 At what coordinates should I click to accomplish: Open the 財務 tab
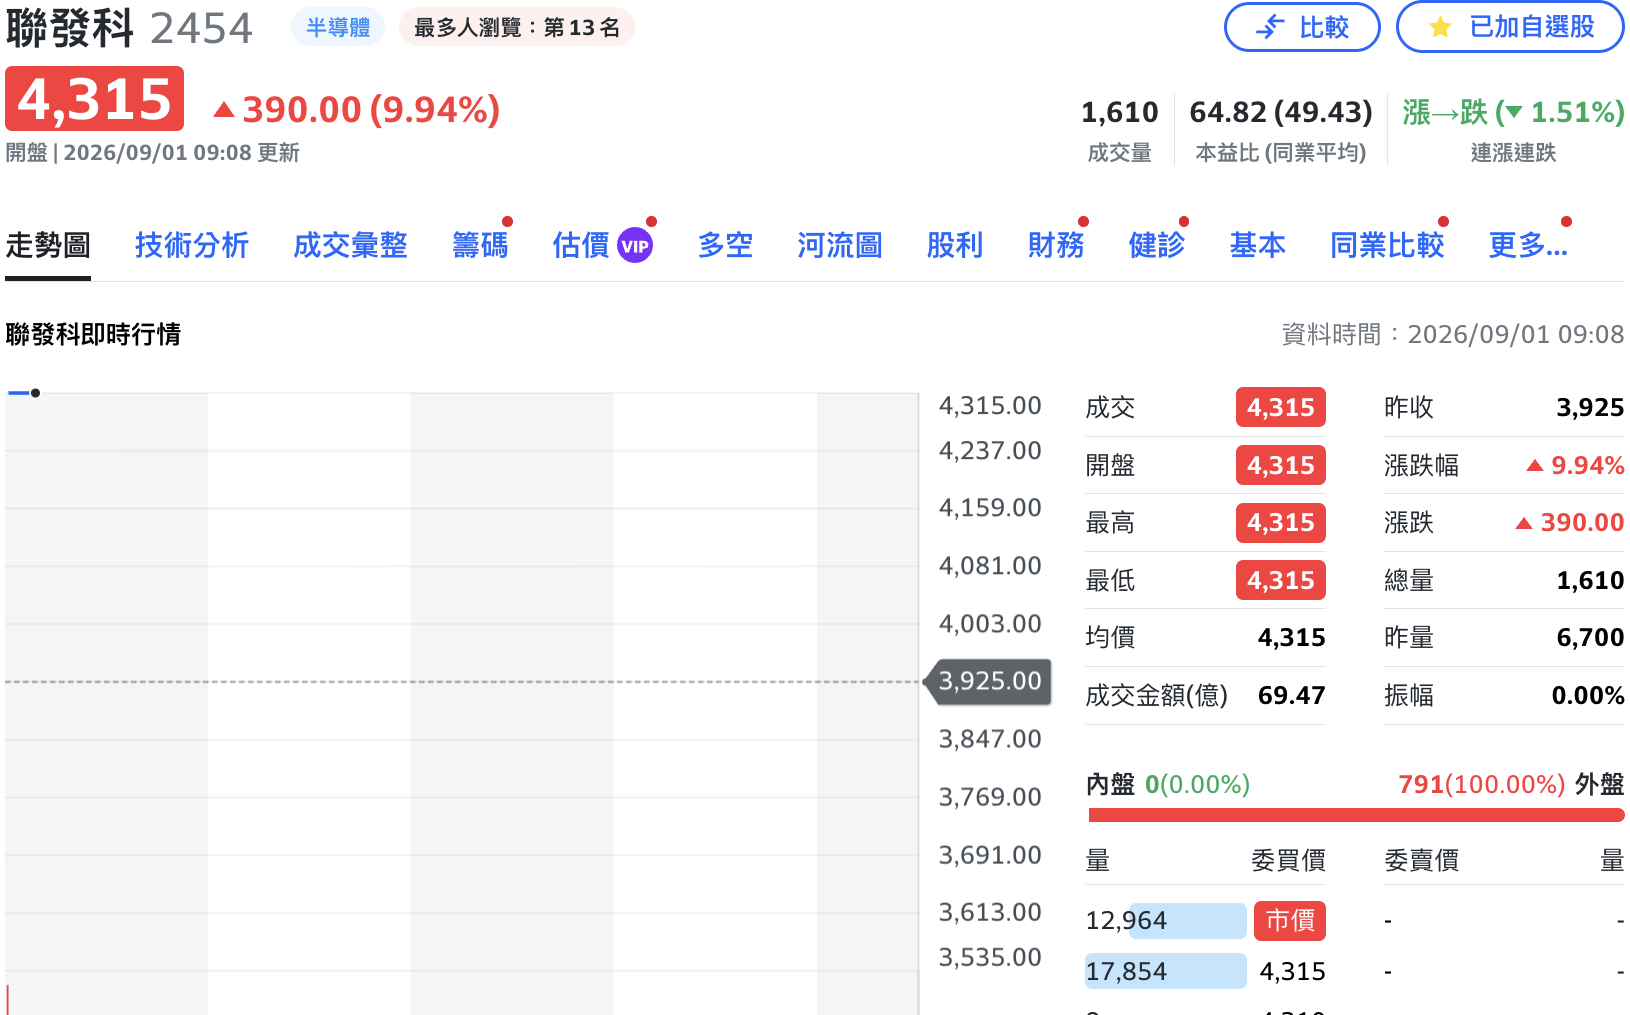tap(1056, 245)
